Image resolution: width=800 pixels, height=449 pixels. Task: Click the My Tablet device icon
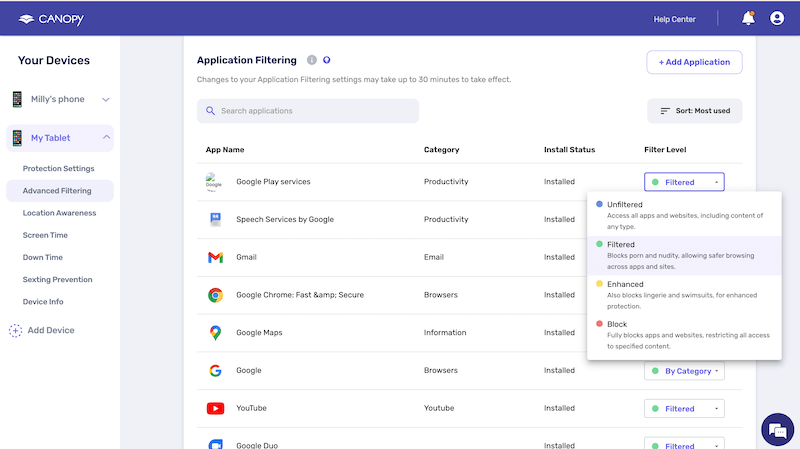pyautogui.click(x=17, y=138)
